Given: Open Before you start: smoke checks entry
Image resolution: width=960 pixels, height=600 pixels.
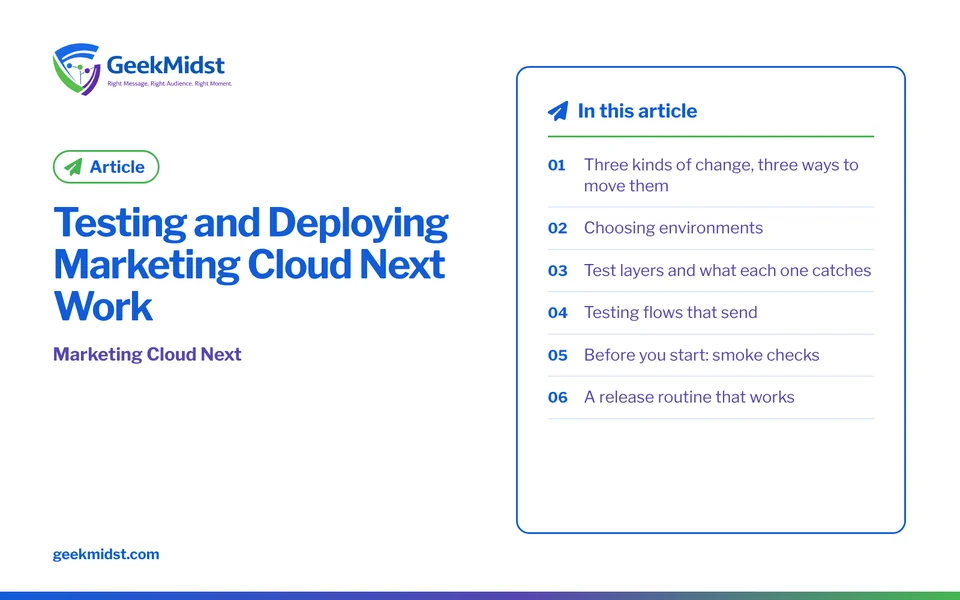Looking at the screenshot, I should point(711,355).
